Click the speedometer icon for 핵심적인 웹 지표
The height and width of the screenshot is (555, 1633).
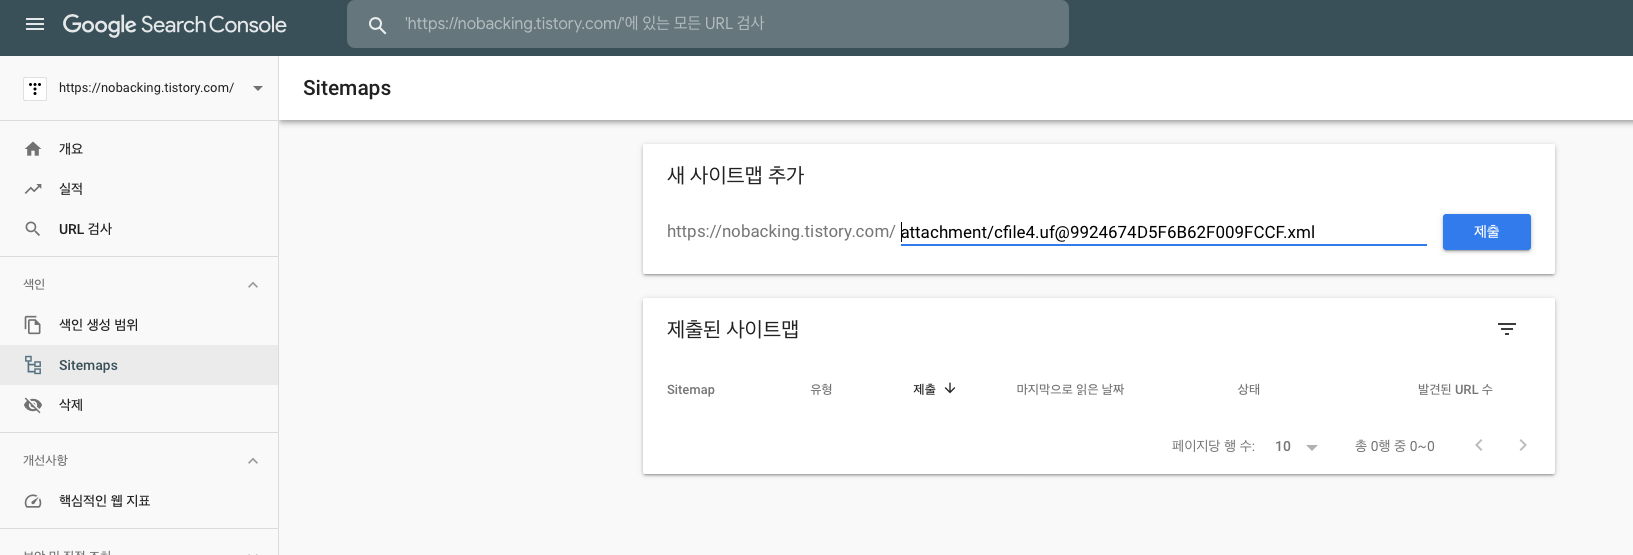(33, 501)
